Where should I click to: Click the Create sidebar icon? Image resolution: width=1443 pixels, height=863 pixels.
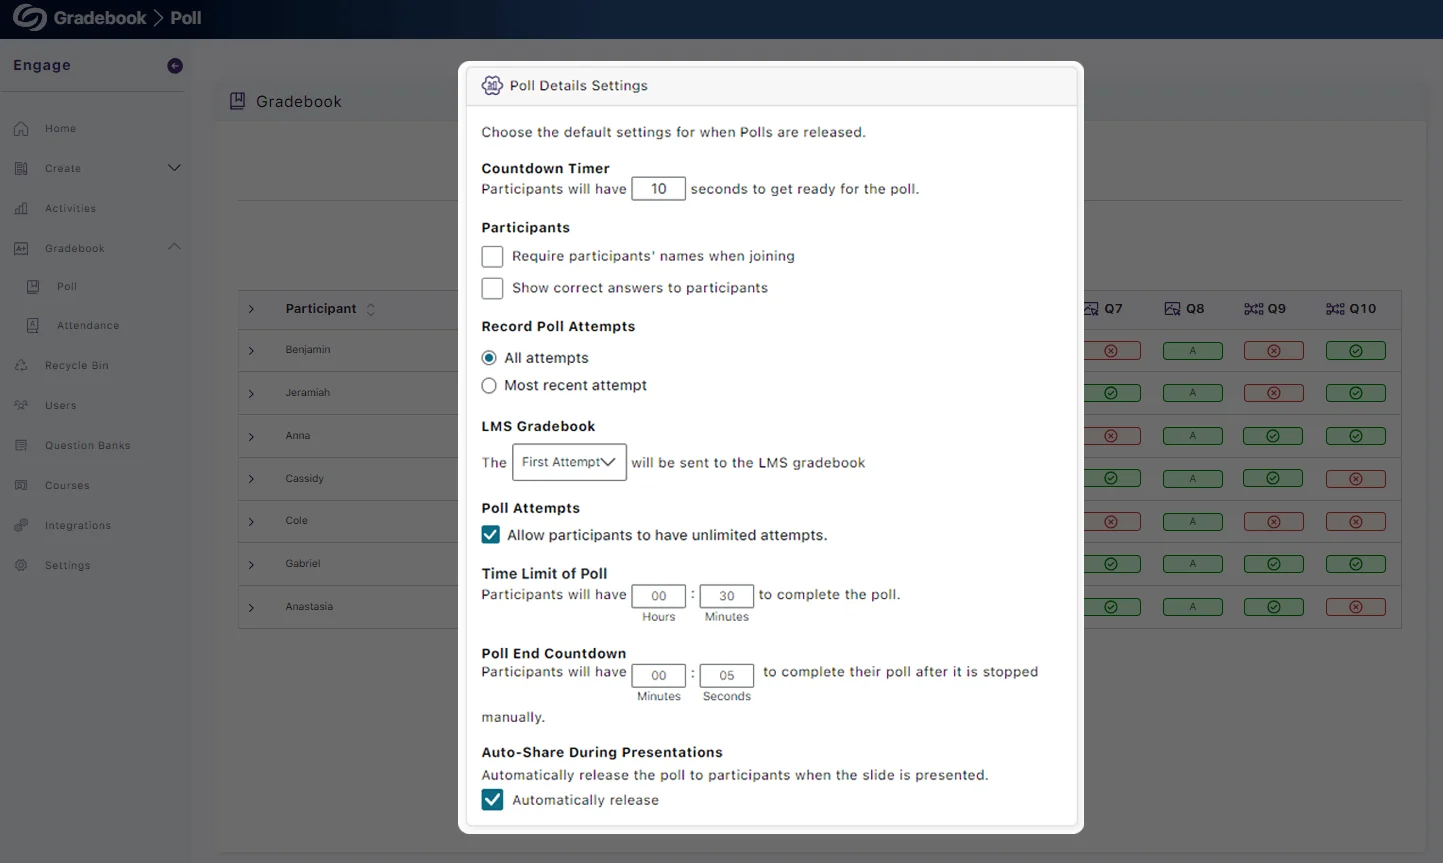click(21, 169)
